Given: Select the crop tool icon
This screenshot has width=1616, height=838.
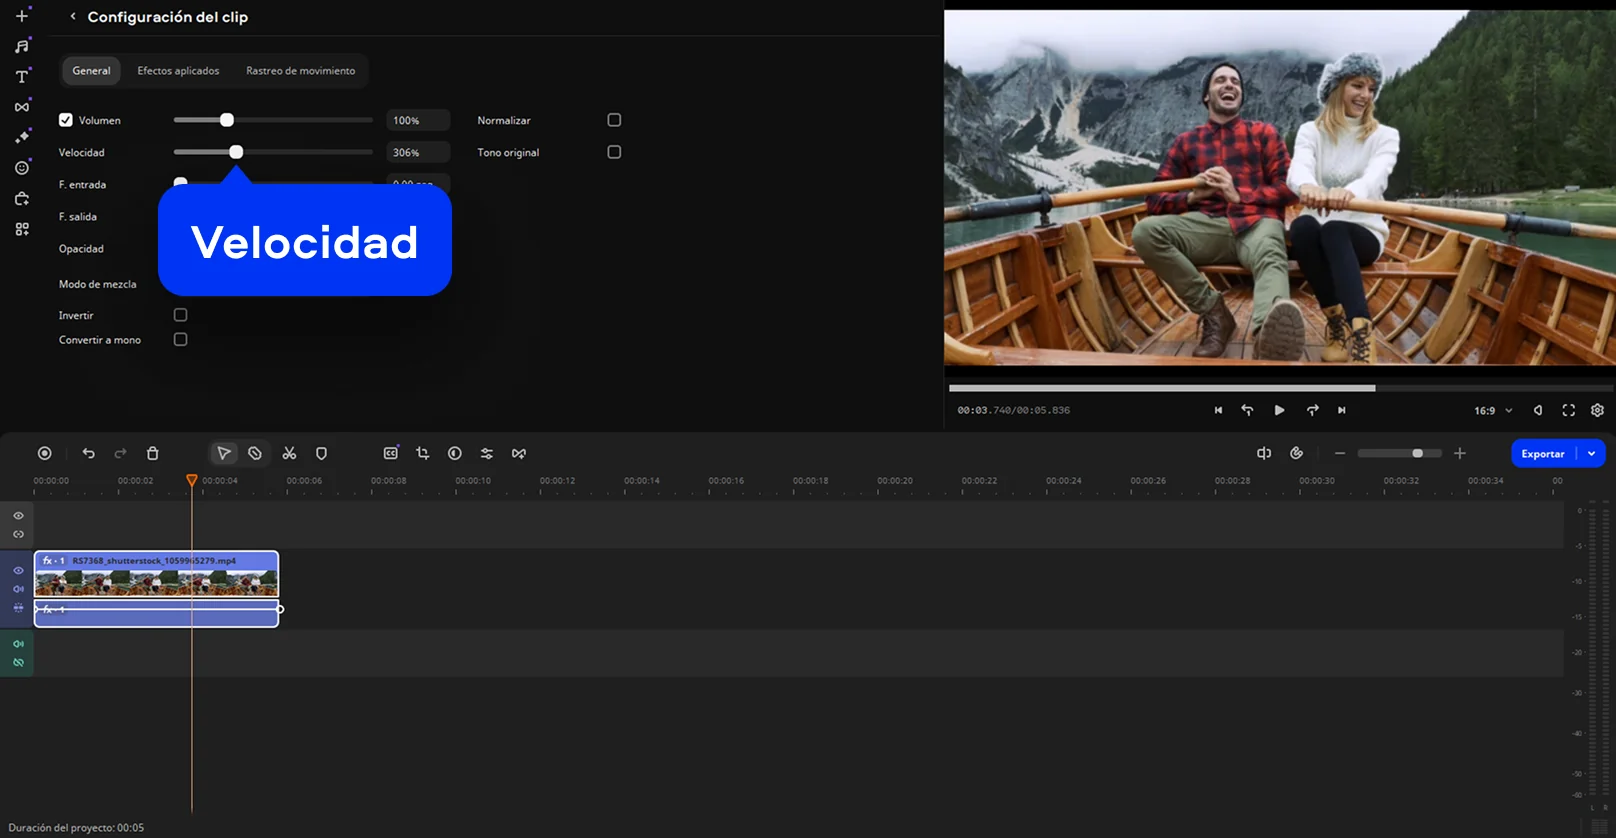Looking at the screenshot, I should click(x=423, y=453).
